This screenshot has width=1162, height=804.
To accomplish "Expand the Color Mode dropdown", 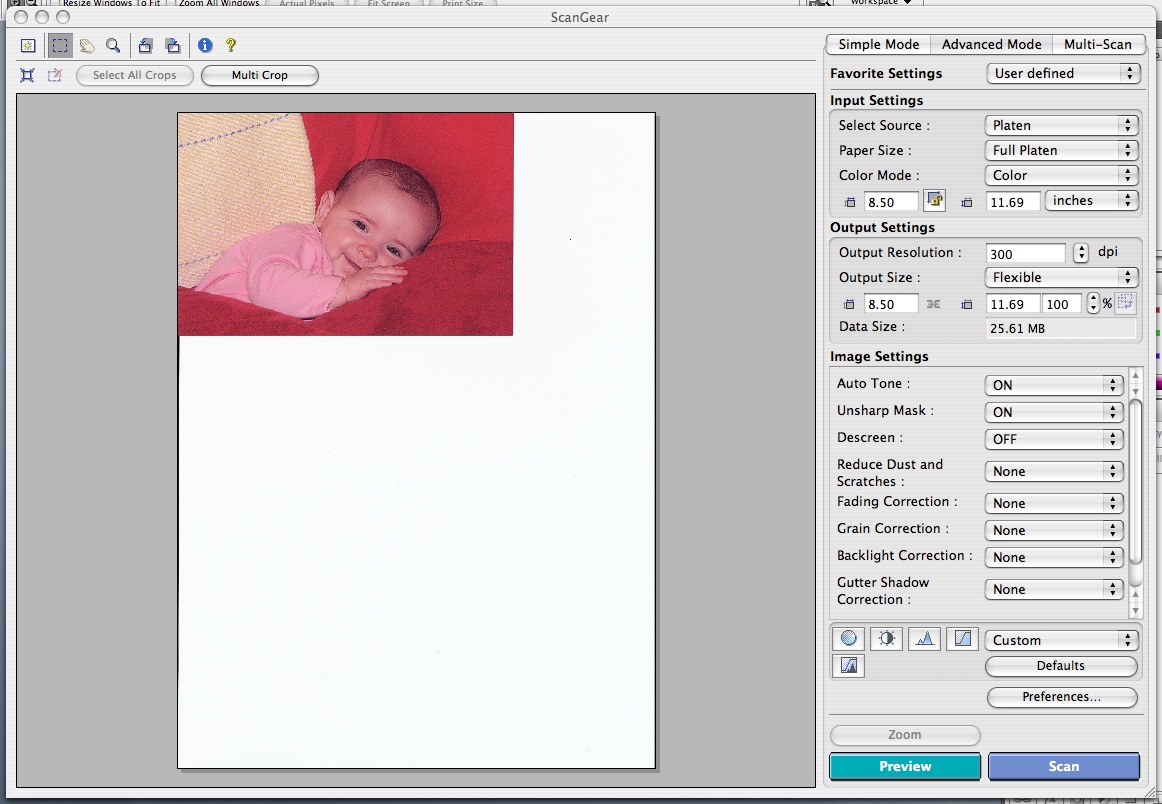I will (x=1062, y=175).
